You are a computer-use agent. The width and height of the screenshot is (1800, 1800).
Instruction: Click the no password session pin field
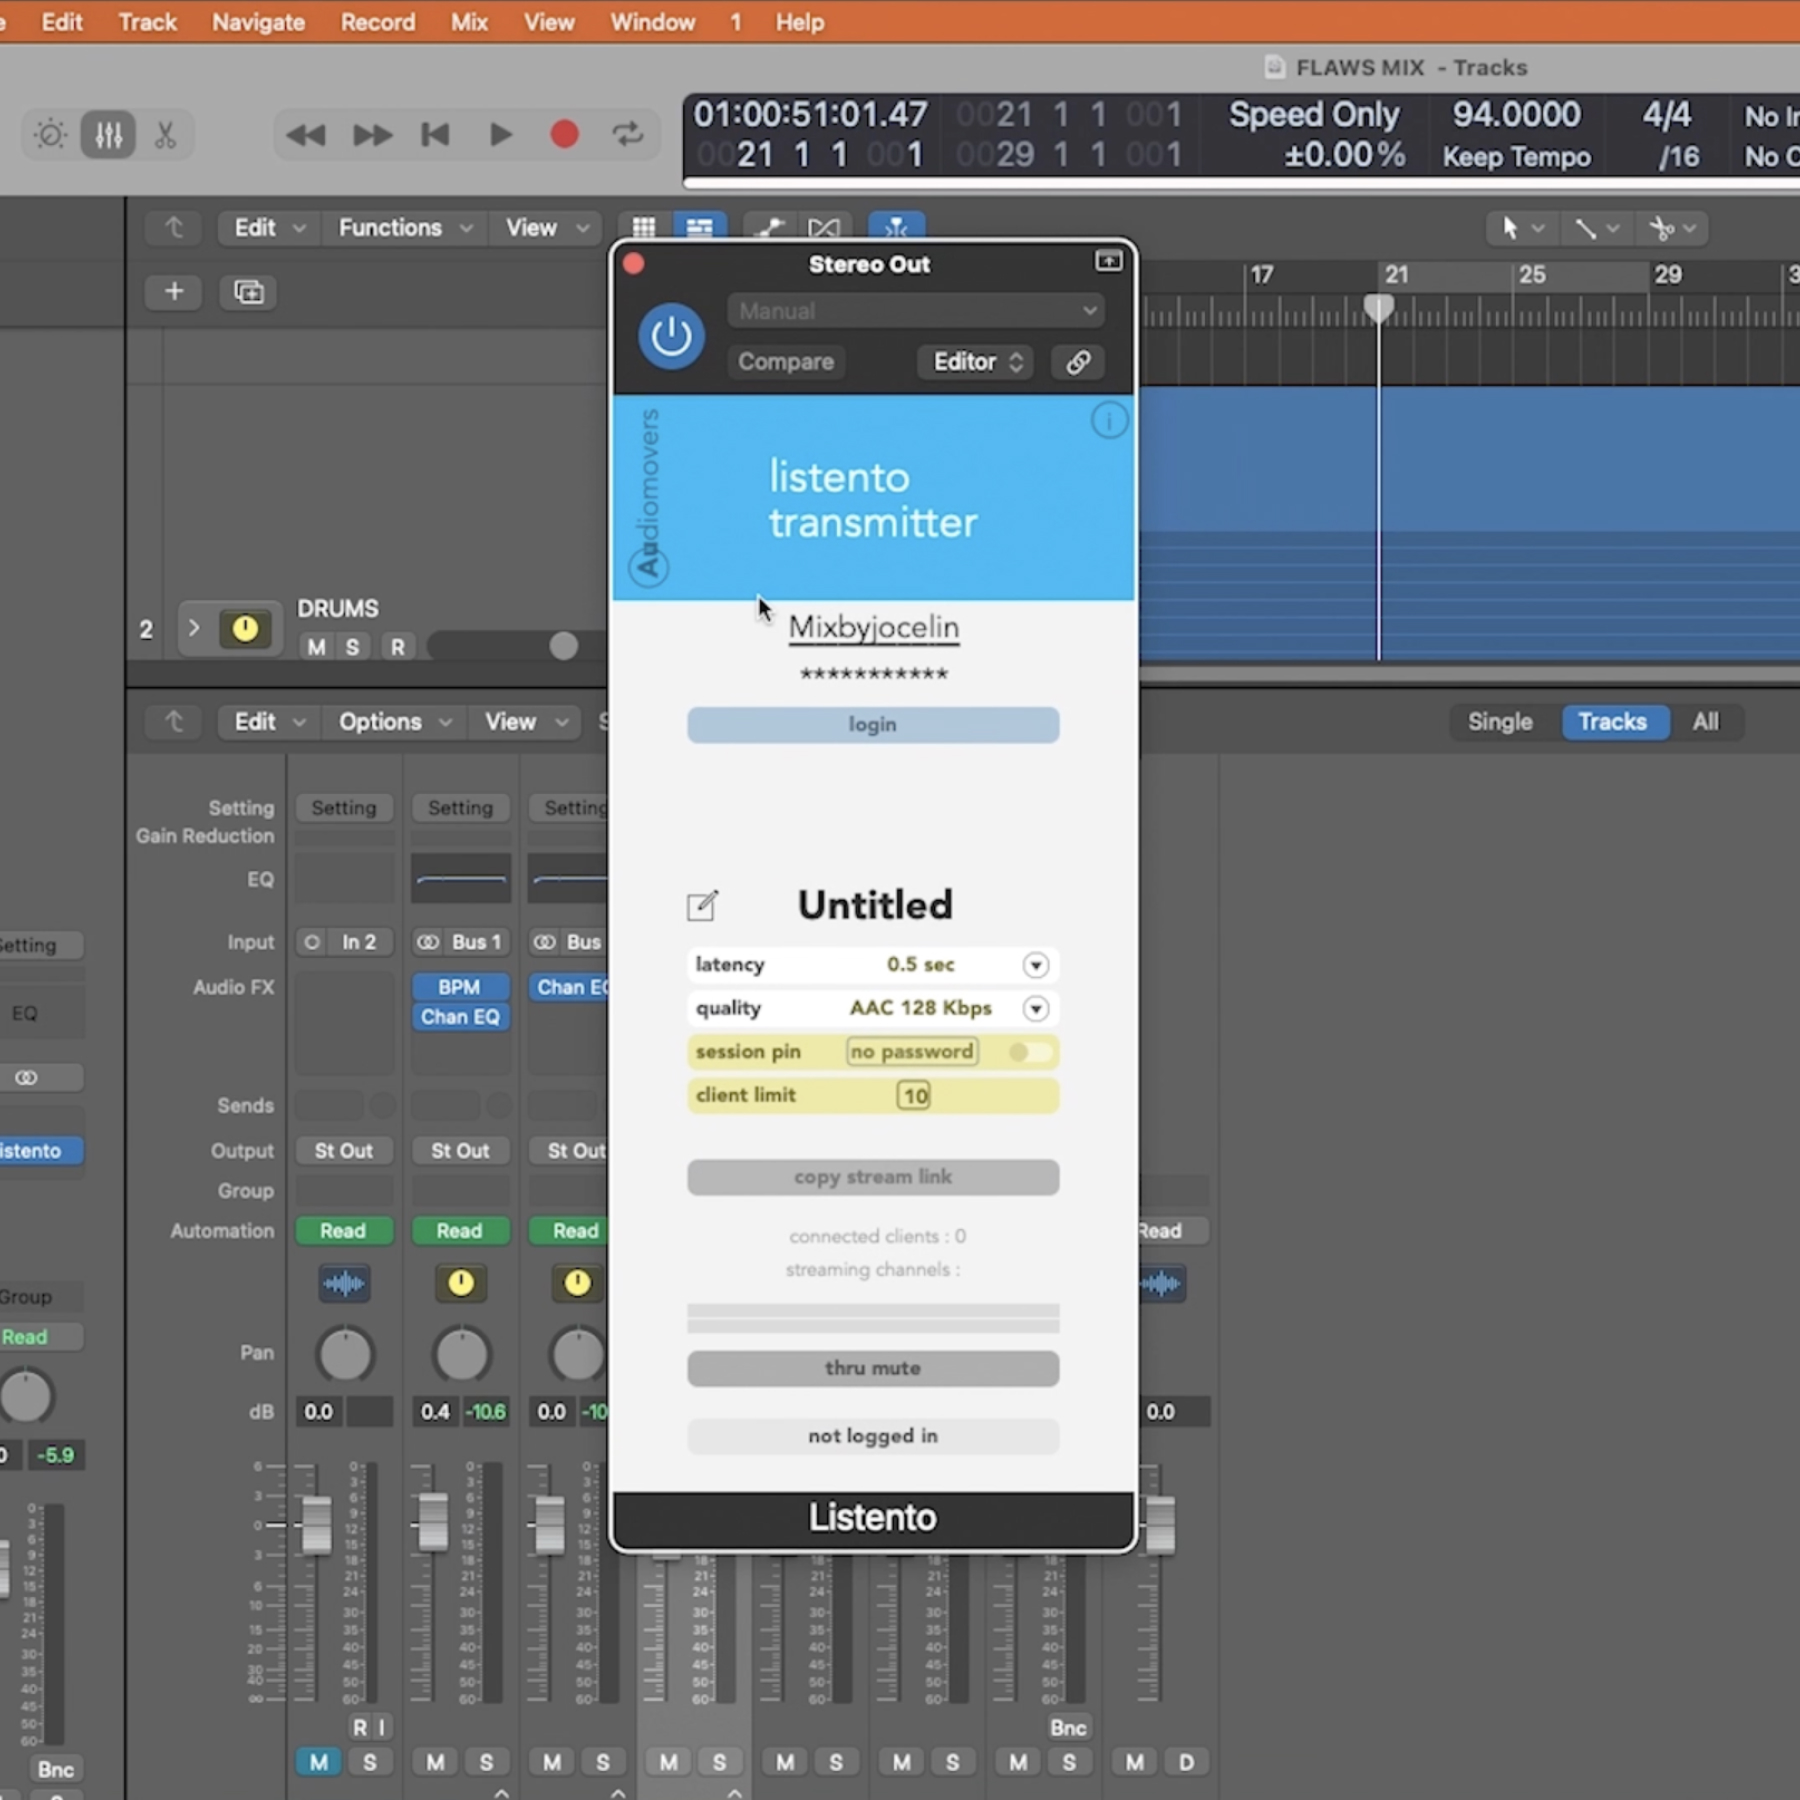912,1052
